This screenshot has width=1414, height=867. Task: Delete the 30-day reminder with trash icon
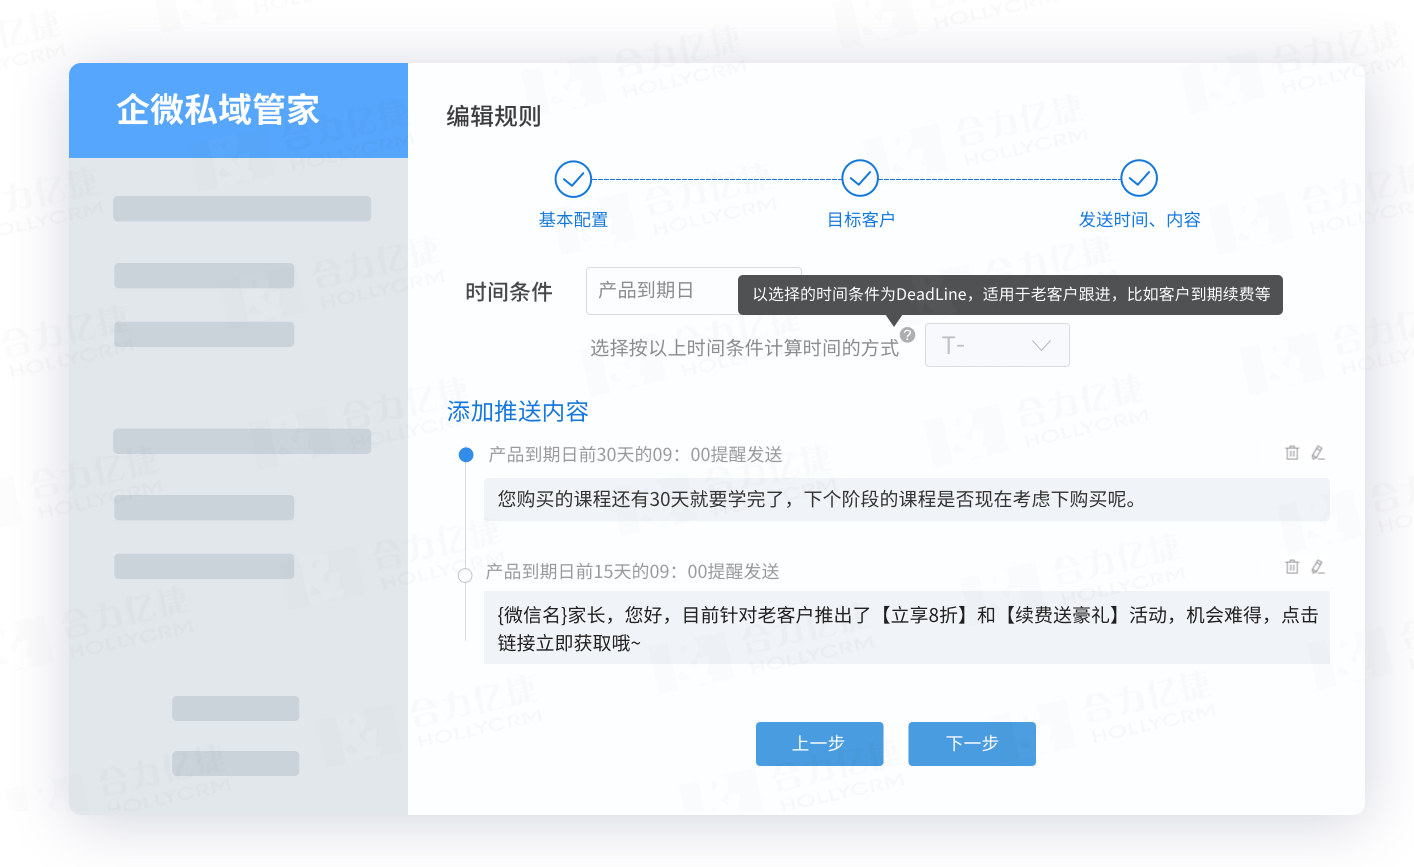[1292, 453]
